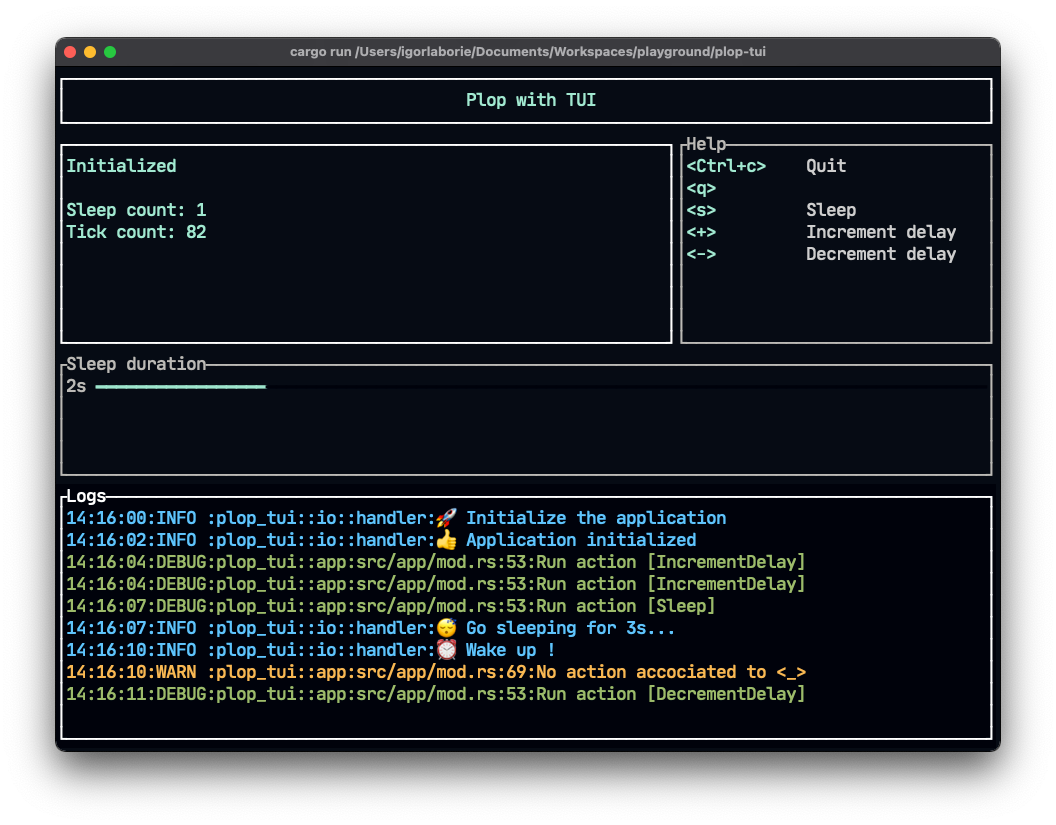
Task: Close the terminal window with the red button
Action: click(70, 52)
